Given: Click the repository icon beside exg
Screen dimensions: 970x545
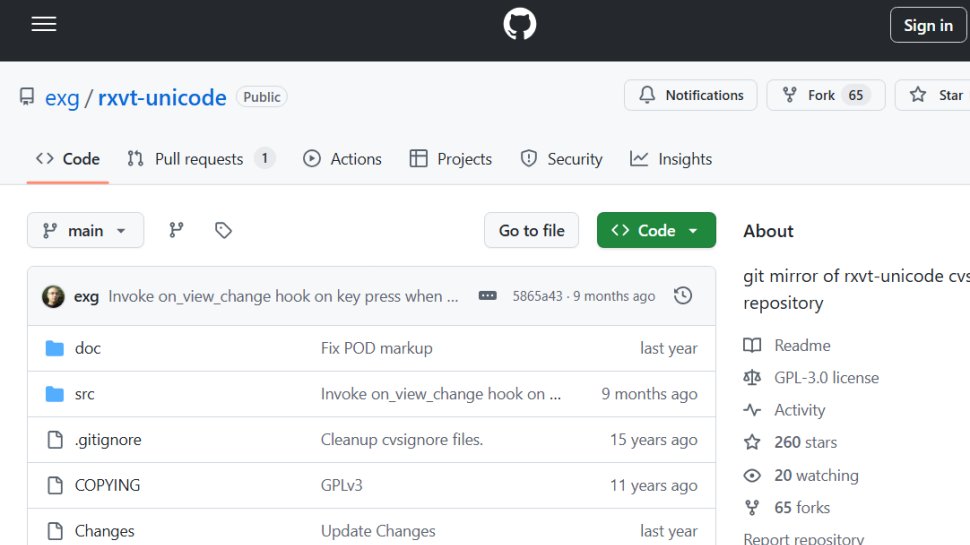Looking at the screenshot, I should tap(27, 97).
